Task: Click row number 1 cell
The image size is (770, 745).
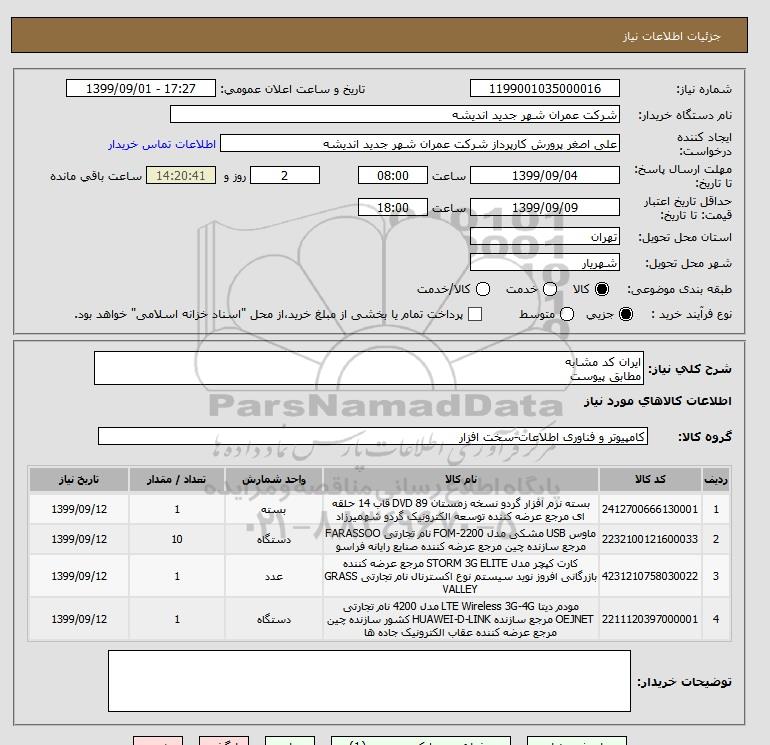Action: (x=716, y=509)
